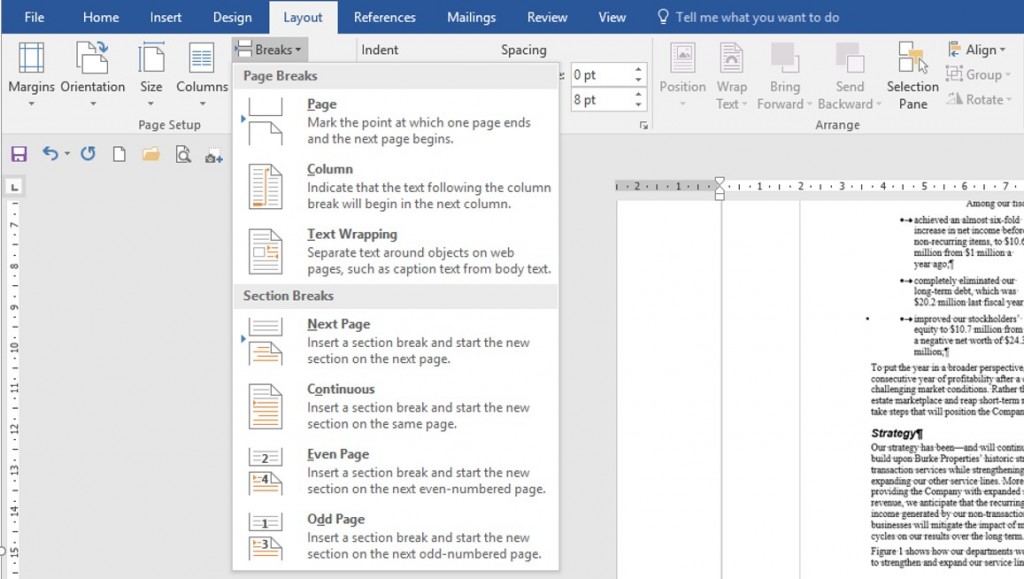Expand the Align dropdown
This screenshot has height=579, width=1024.
point(981,49)
